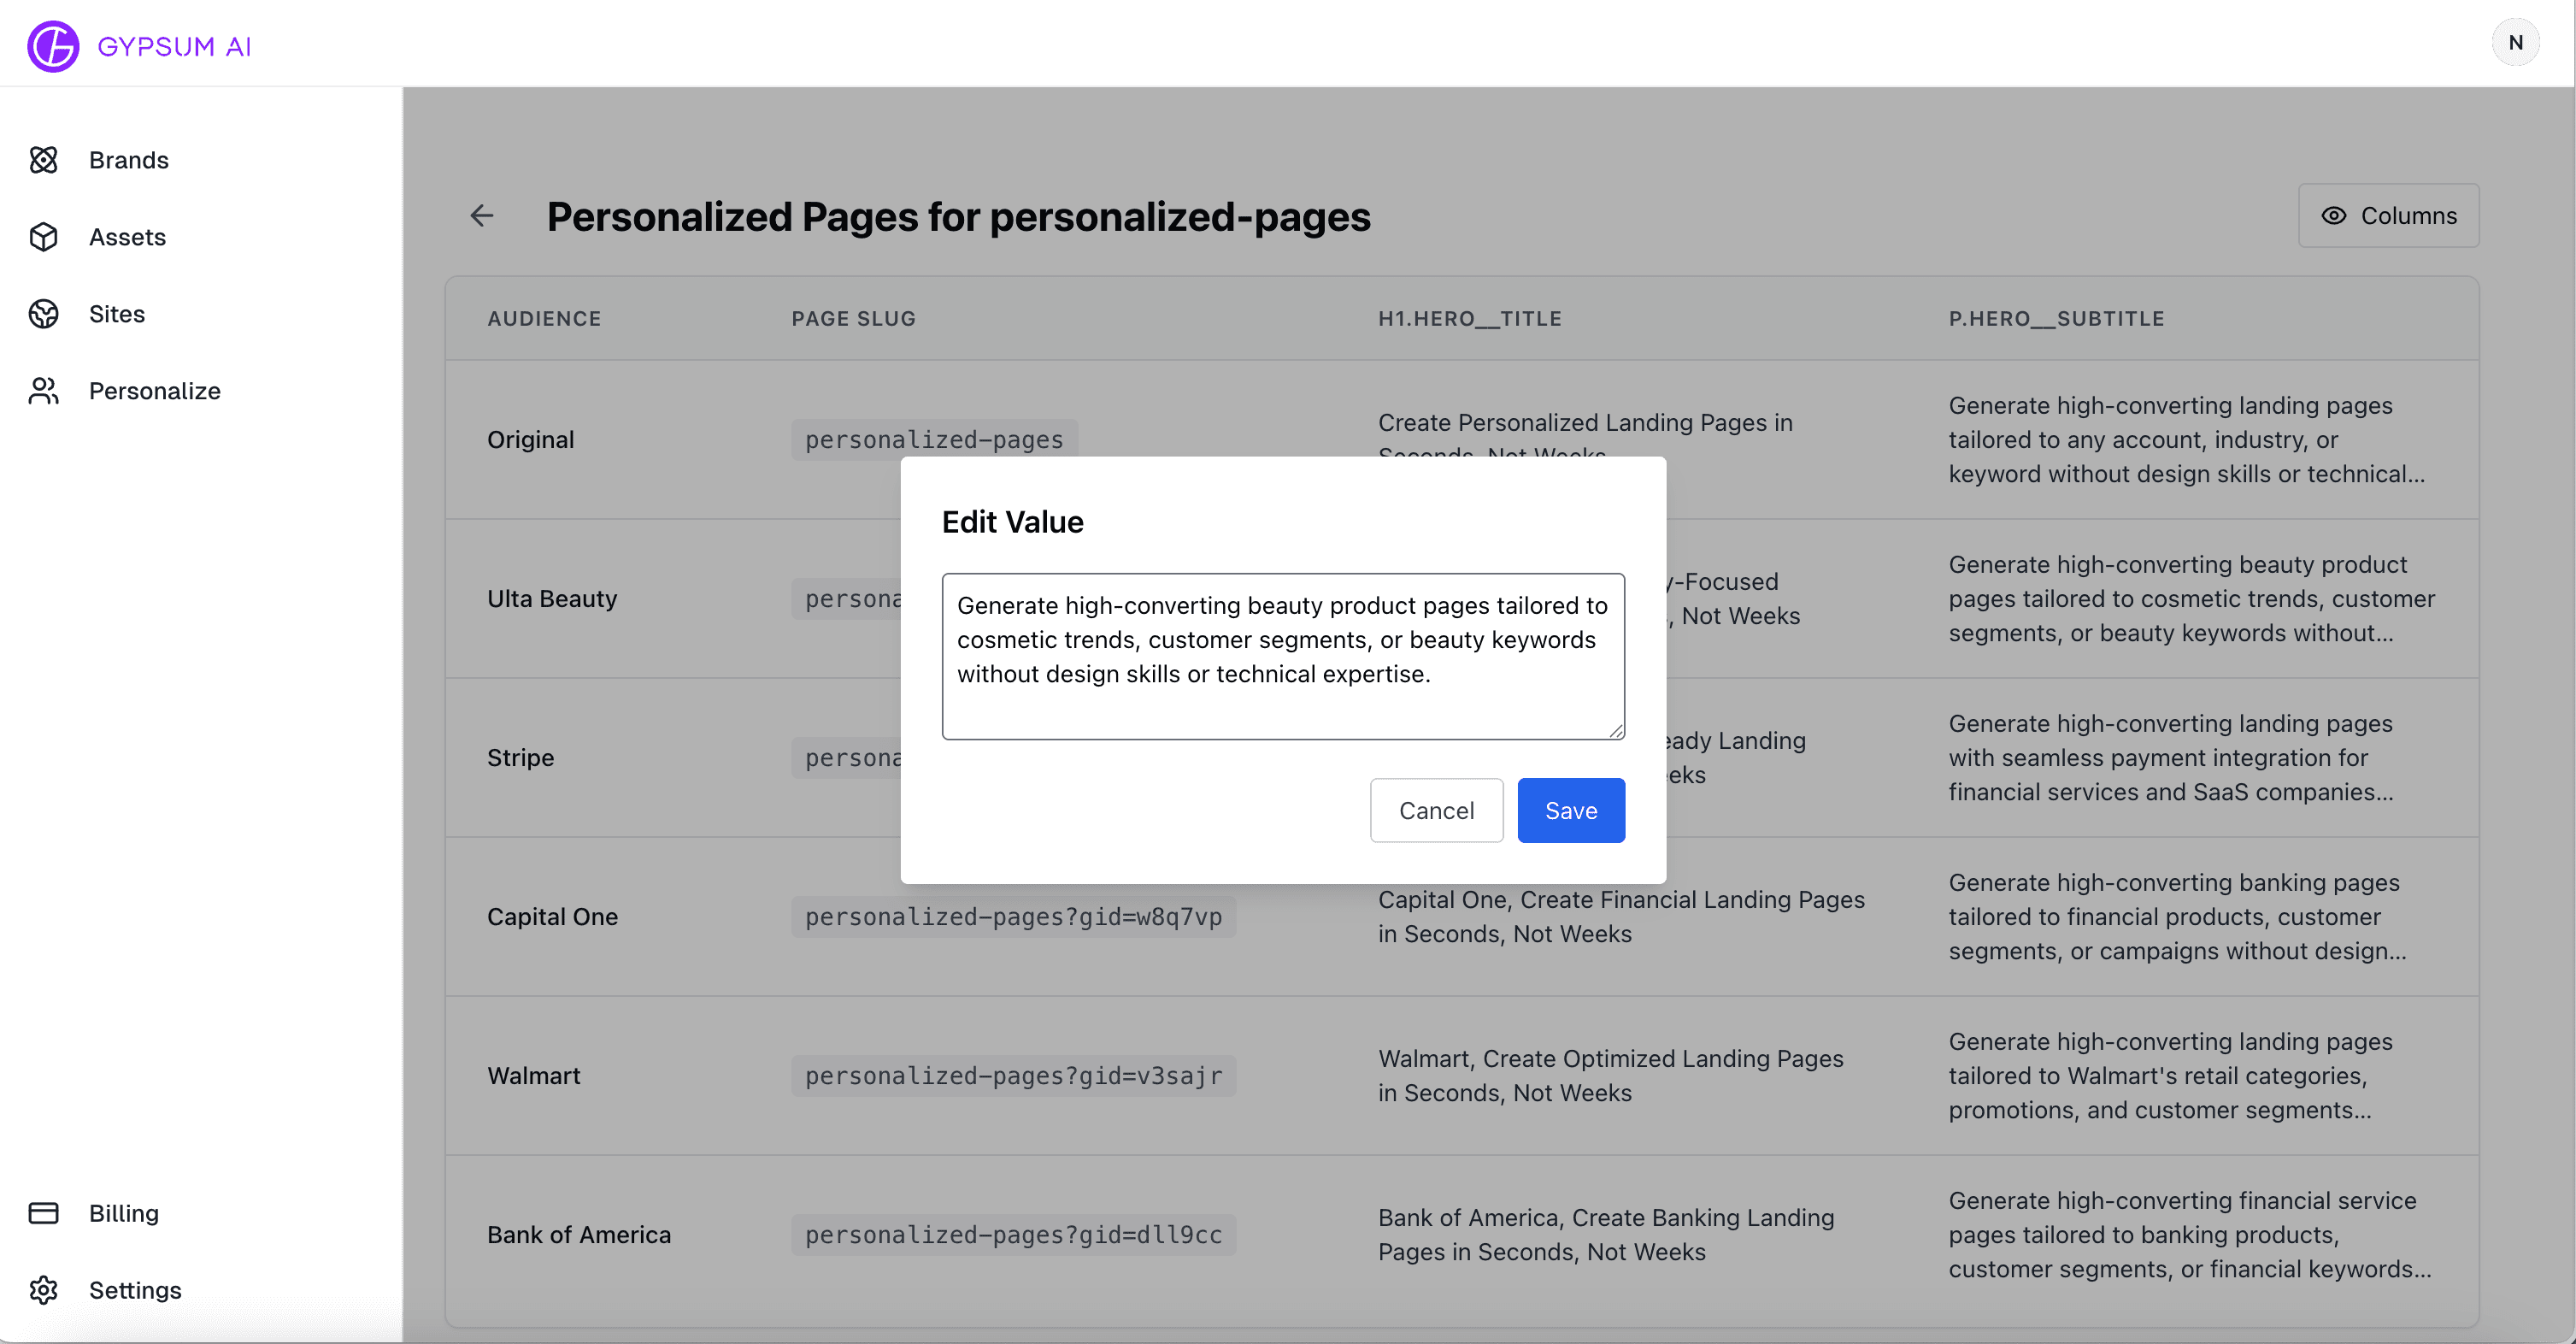
Task: Open the Billing card icon
Action: [44, 1213]
